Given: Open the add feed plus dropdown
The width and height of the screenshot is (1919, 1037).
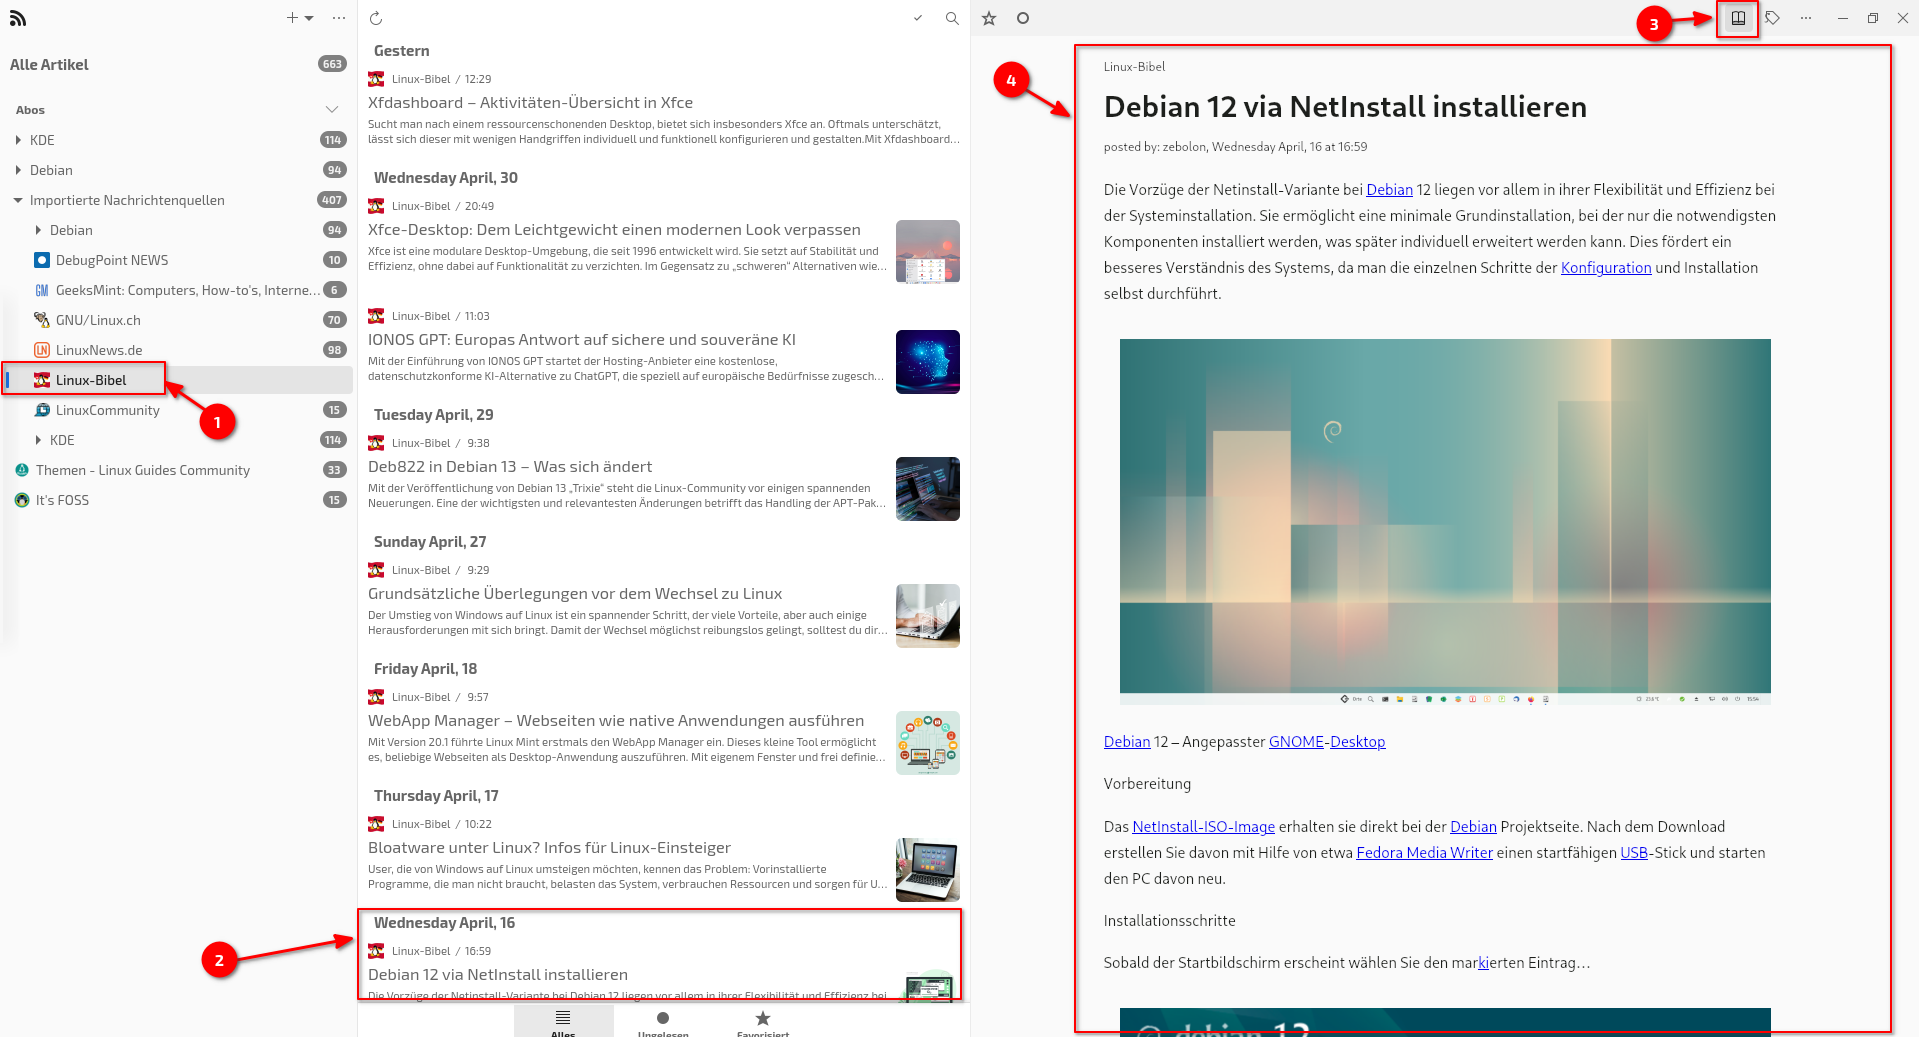Looking at the screenshot, I should (x=300, y=18).
